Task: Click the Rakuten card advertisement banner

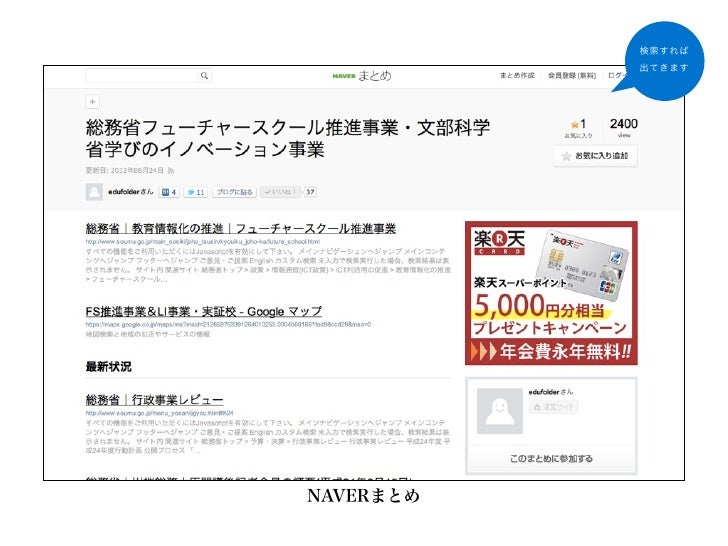Action: pyautogui.click(x=551, y=293)
